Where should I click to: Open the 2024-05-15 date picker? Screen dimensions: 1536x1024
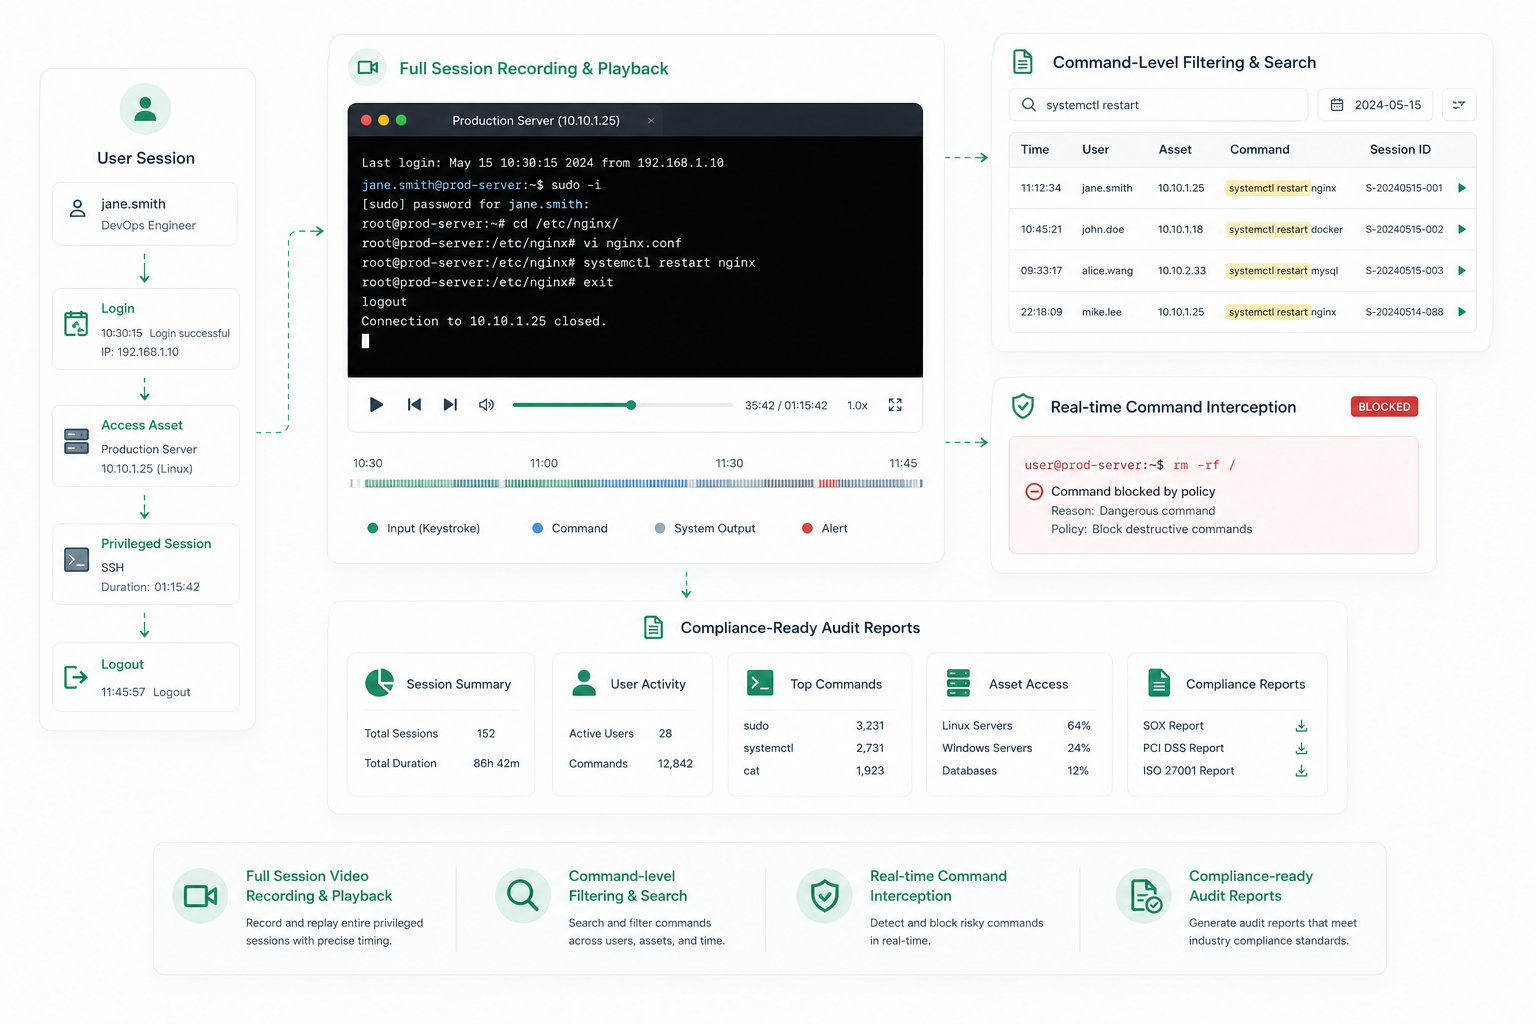tap(1375, 105)
